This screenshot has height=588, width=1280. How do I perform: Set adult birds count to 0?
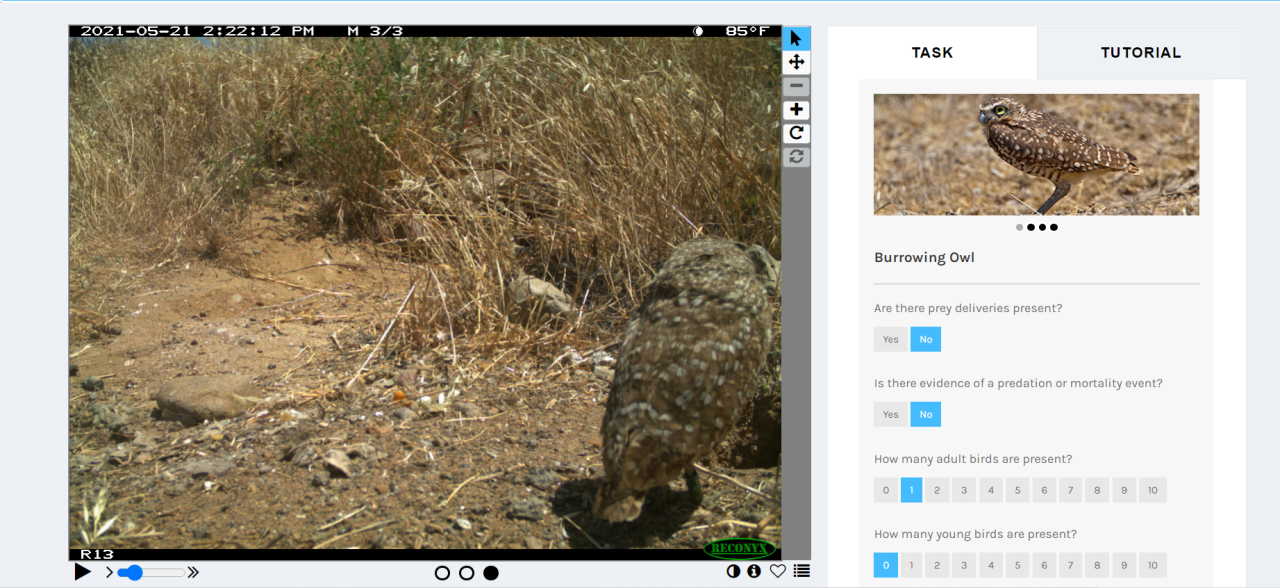(x=885, y=490)
